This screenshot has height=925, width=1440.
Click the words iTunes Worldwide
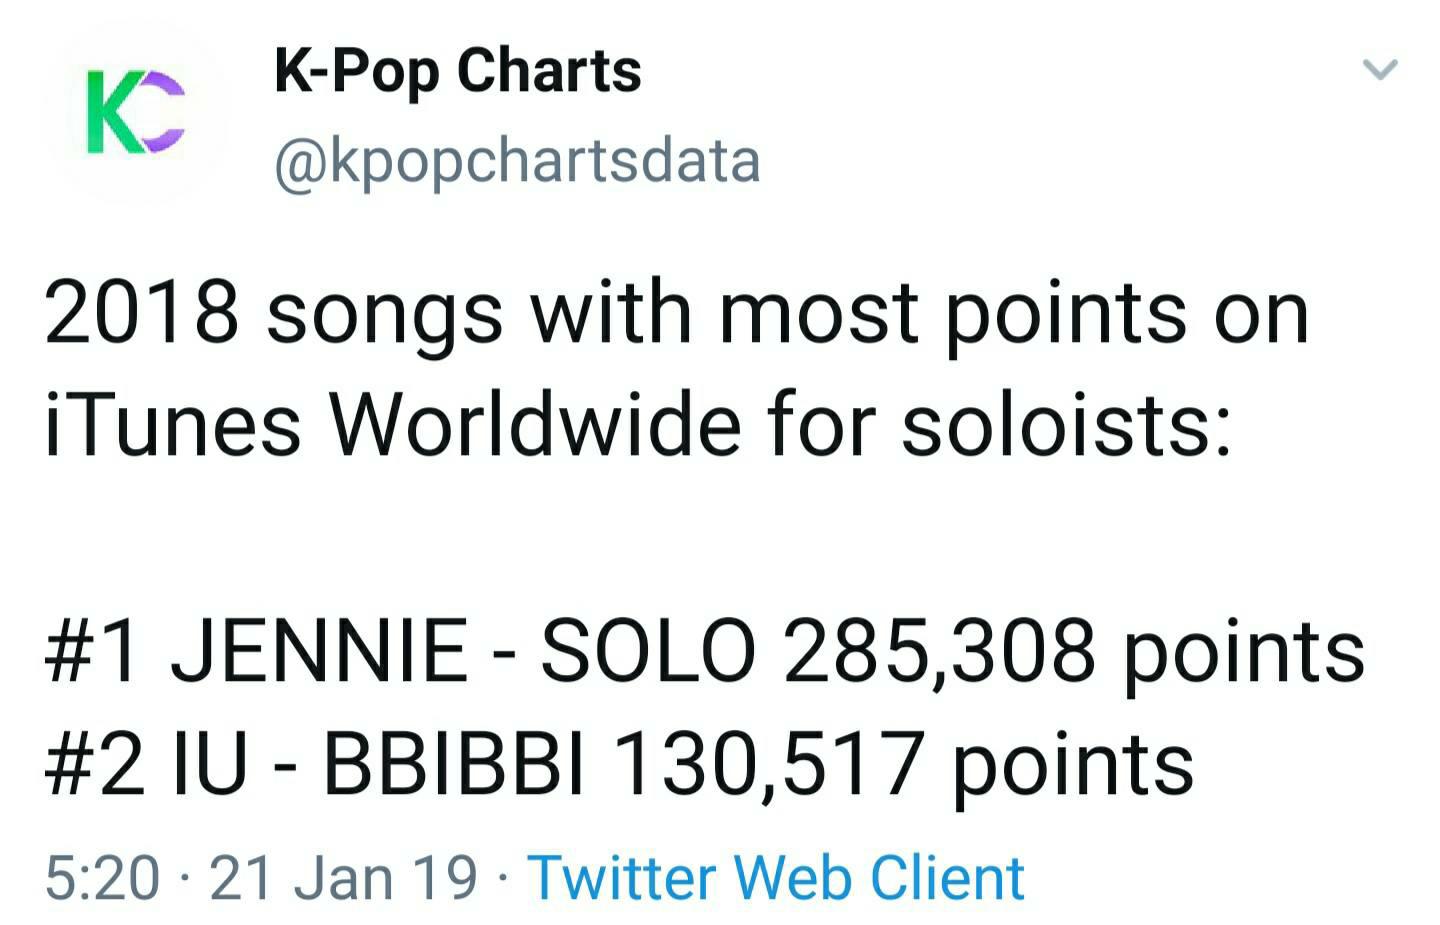pos(394,422)
